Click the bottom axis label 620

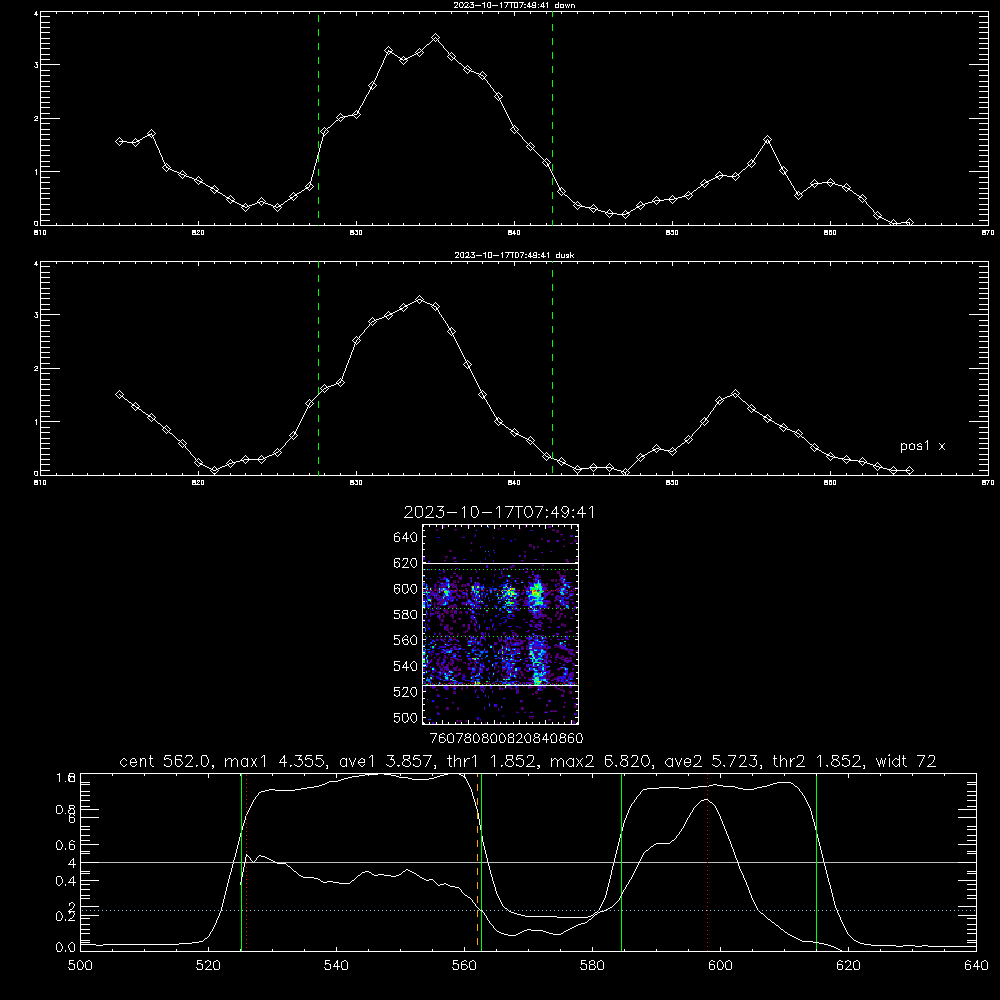tap(848, 966)
